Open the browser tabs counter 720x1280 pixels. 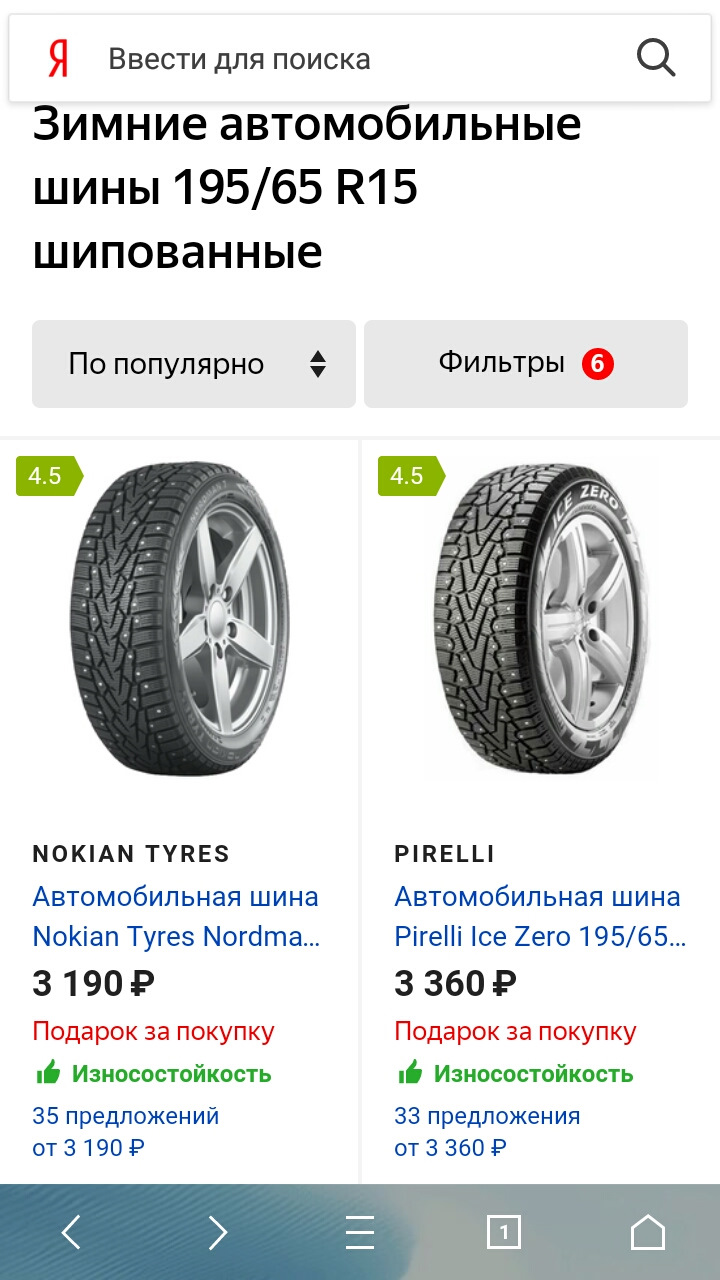pos(504,1232)
